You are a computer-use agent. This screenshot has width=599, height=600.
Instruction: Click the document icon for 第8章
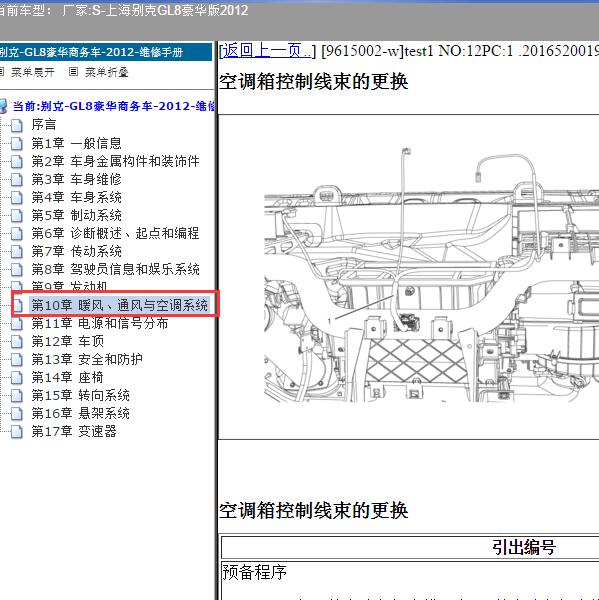click(16, 269)
